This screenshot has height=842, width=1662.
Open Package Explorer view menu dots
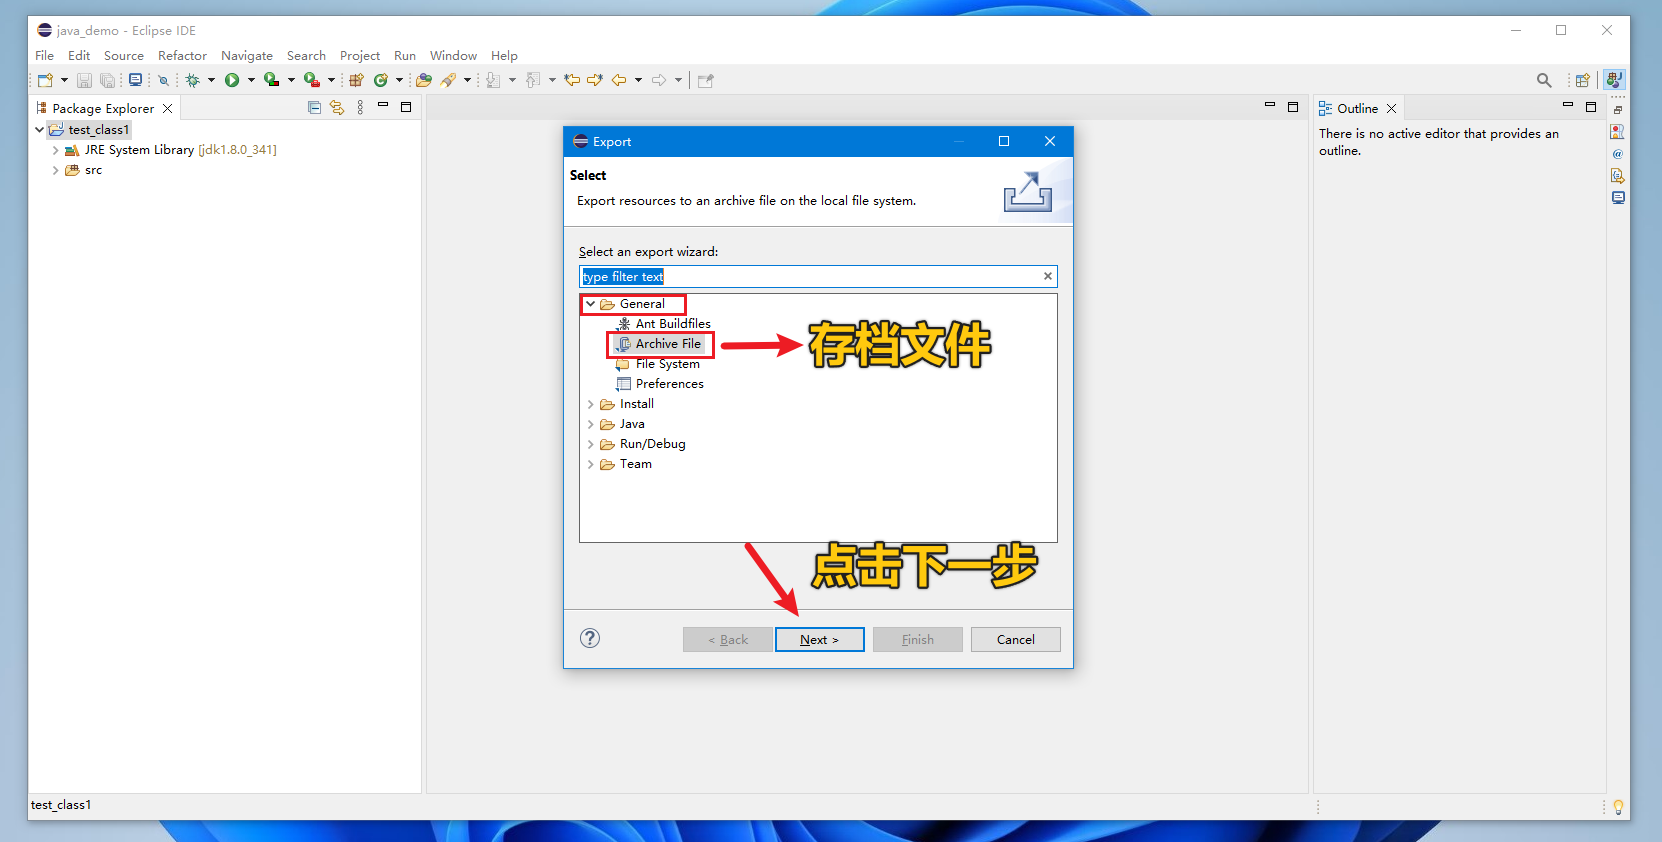[x=360, y=107]
